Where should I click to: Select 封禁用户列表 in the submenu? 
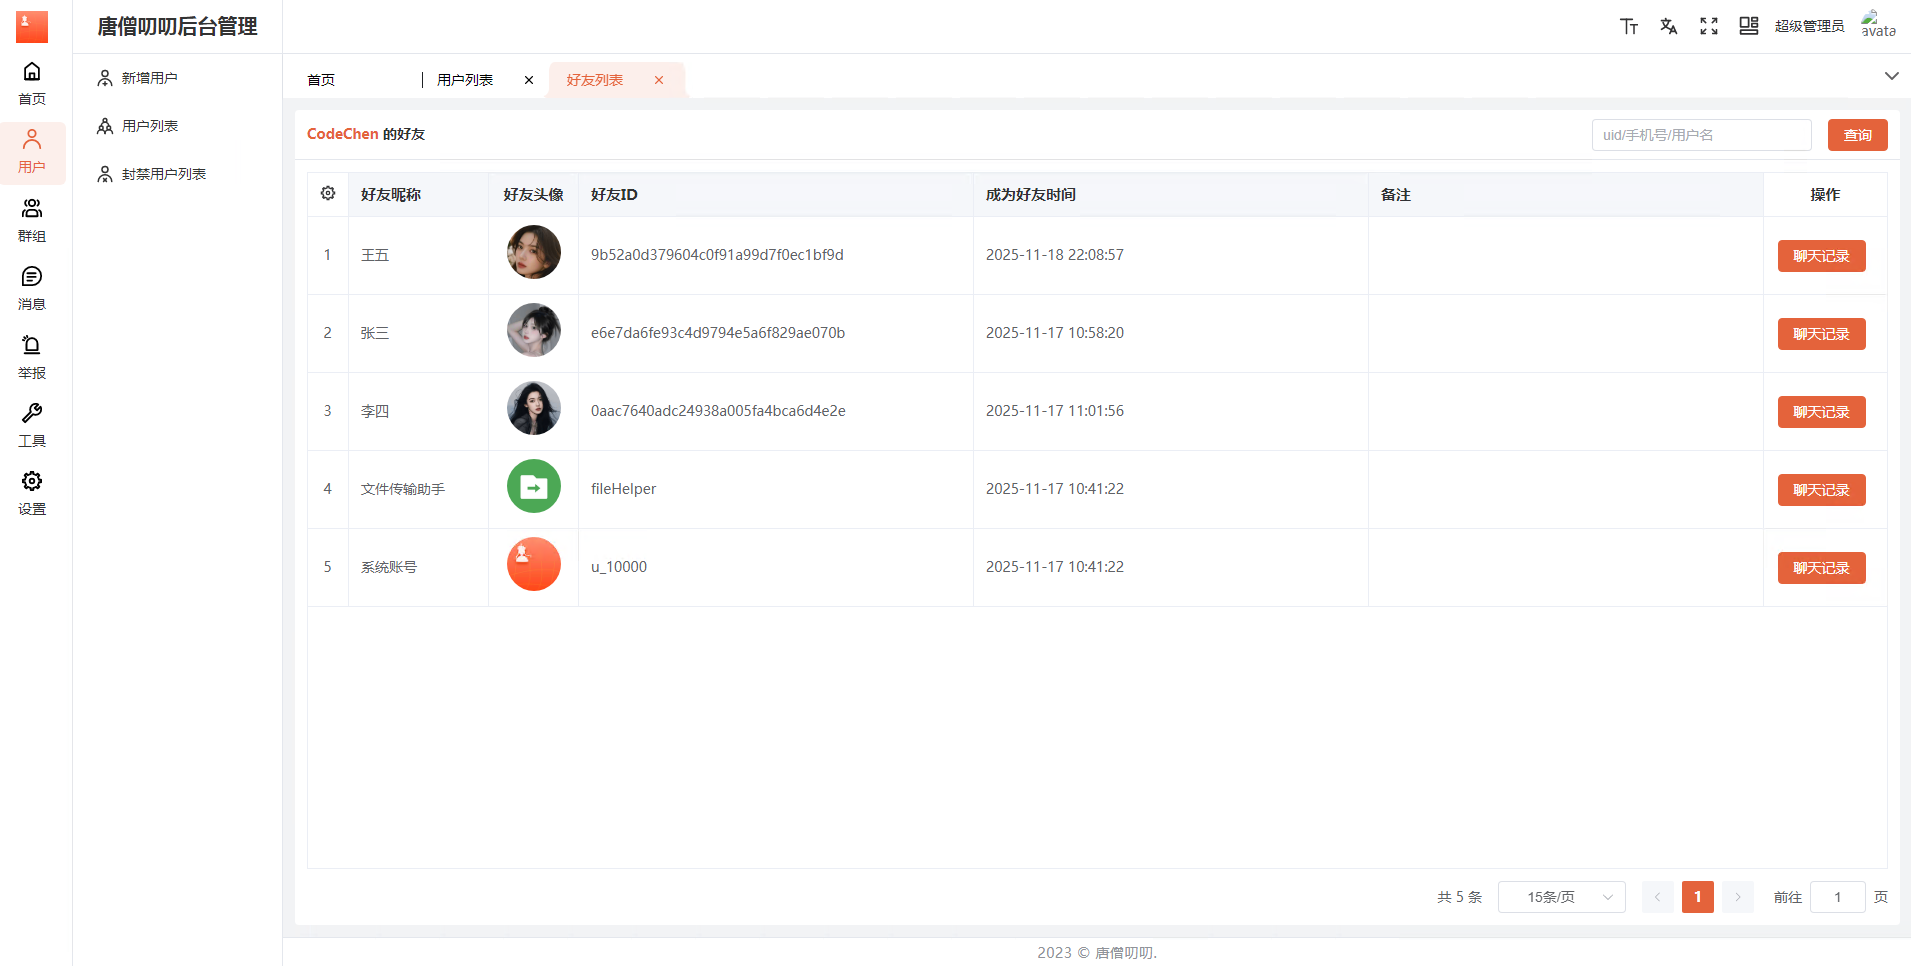(163, 174)
